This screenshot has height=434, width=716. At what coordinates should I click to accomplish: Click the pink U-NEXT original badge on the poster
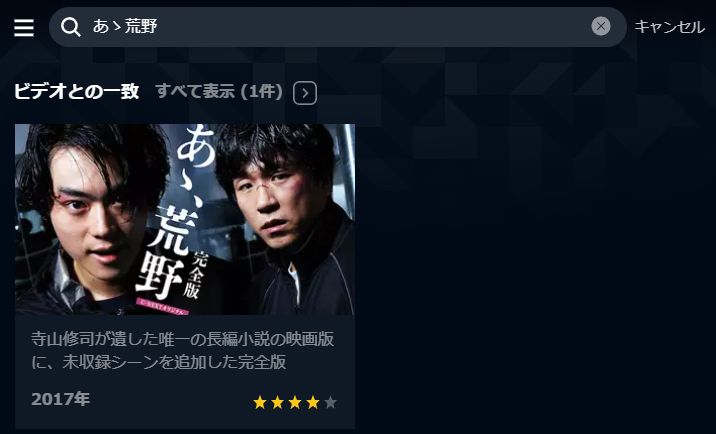click(163, 306)
